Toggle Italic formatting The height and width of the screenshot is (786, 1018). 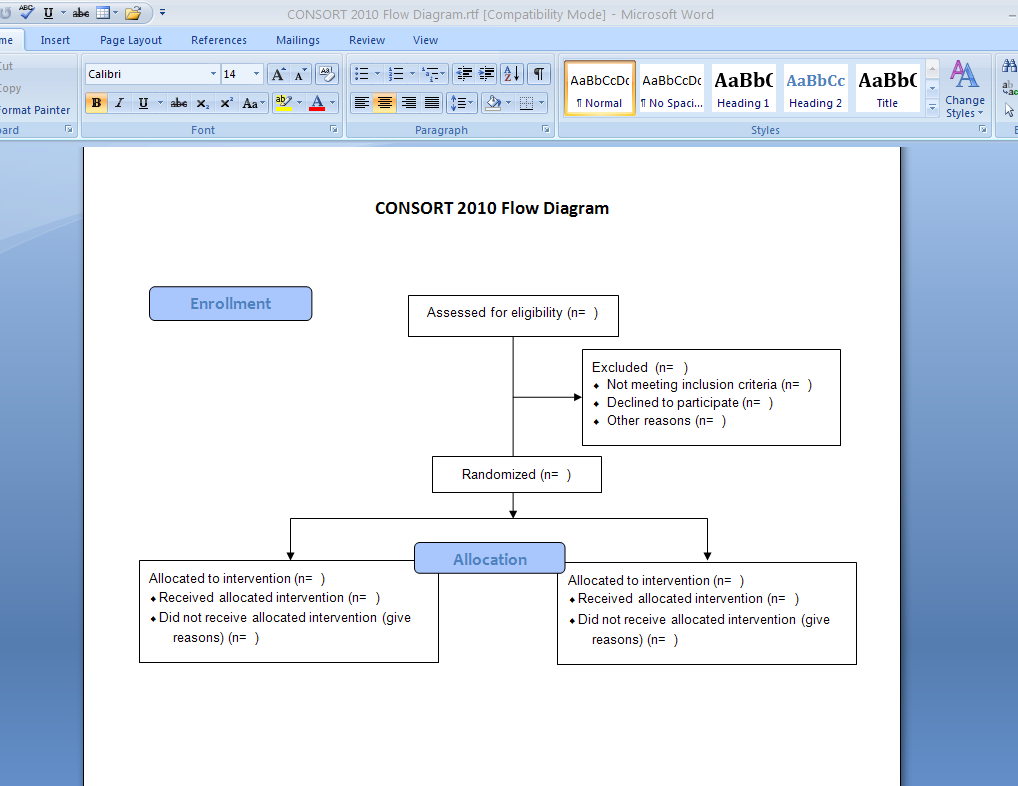coord(119,103)
